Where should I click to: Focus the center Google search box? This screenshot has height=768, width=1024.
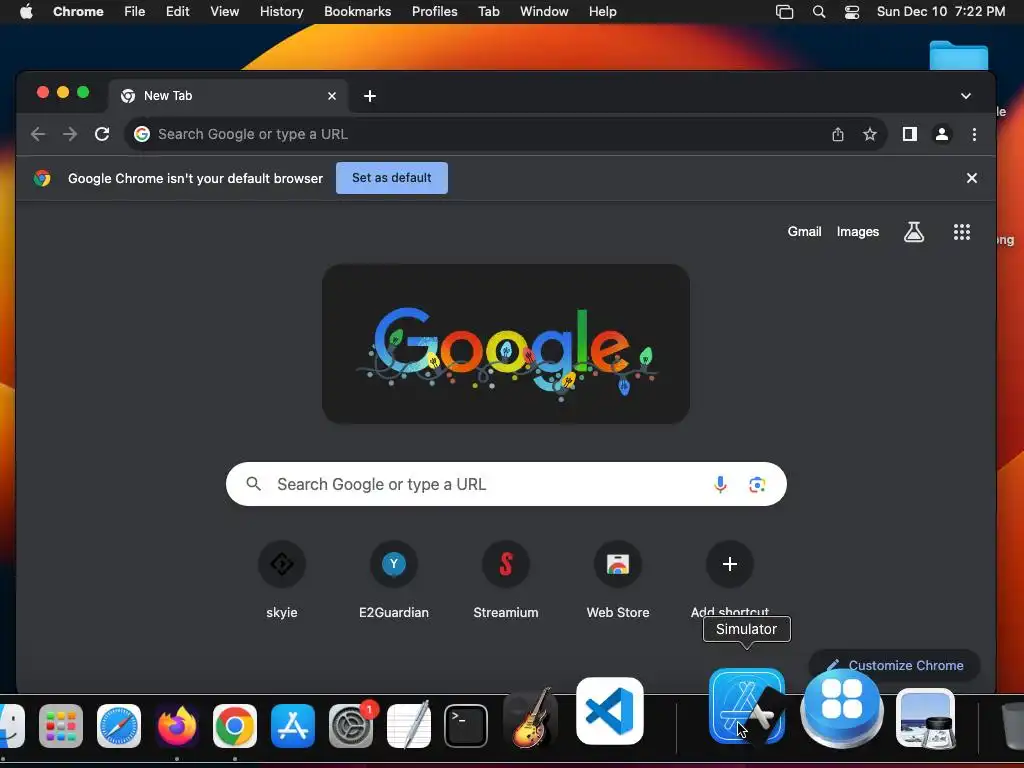coord(506,485)
